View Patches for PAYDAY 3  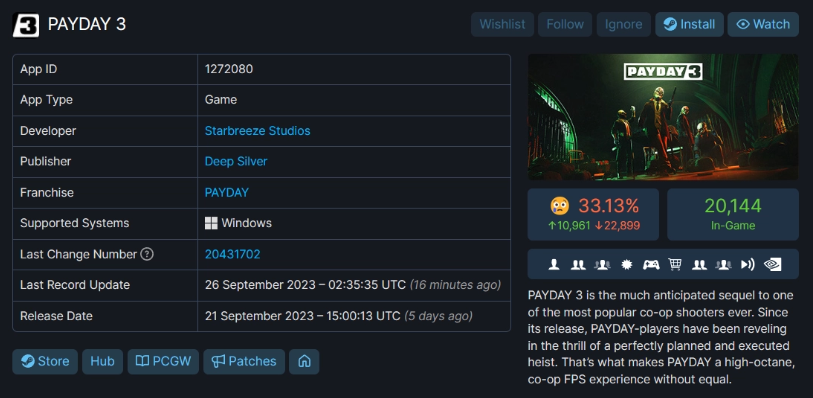pyautogui.click(x=244, y=361)
